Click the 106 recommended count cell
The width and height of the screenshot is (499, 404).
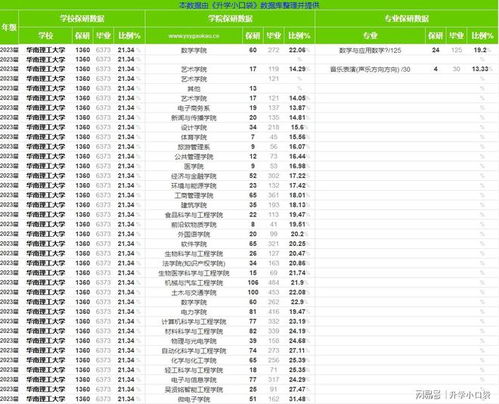coord(253,282)
